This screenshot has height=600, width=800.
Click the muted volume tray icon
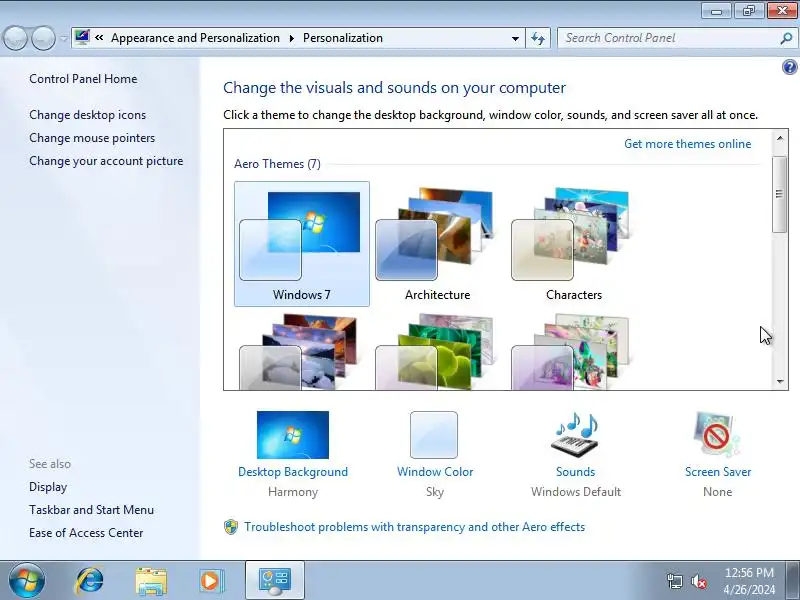tap(698, 581)
